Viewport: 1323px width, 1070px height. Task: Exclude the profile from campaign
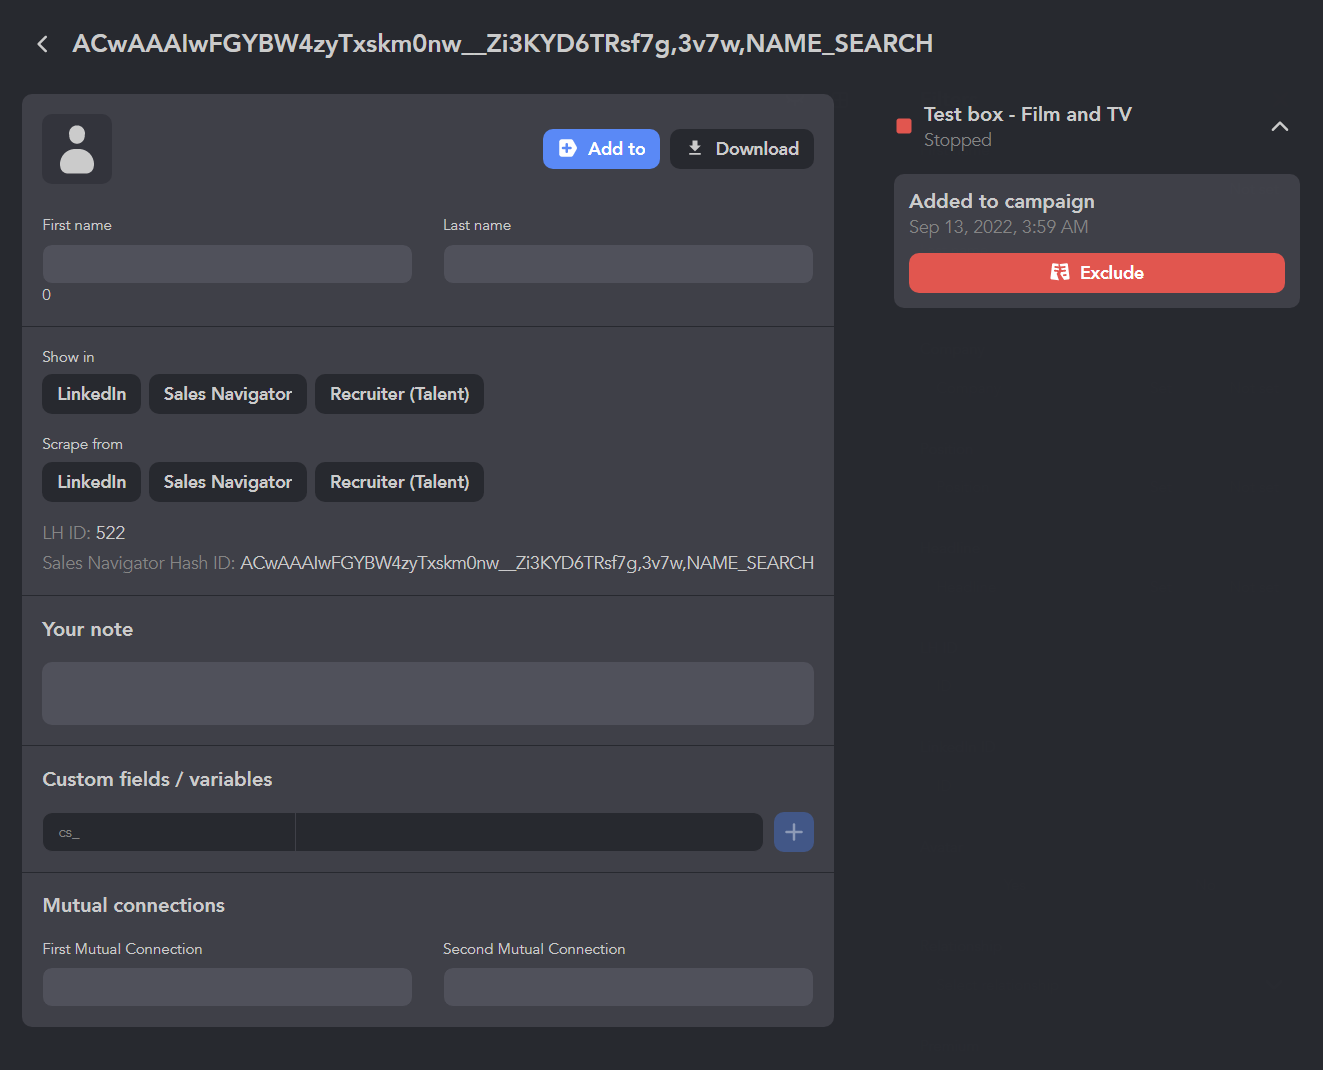[x=1097, y=273]
